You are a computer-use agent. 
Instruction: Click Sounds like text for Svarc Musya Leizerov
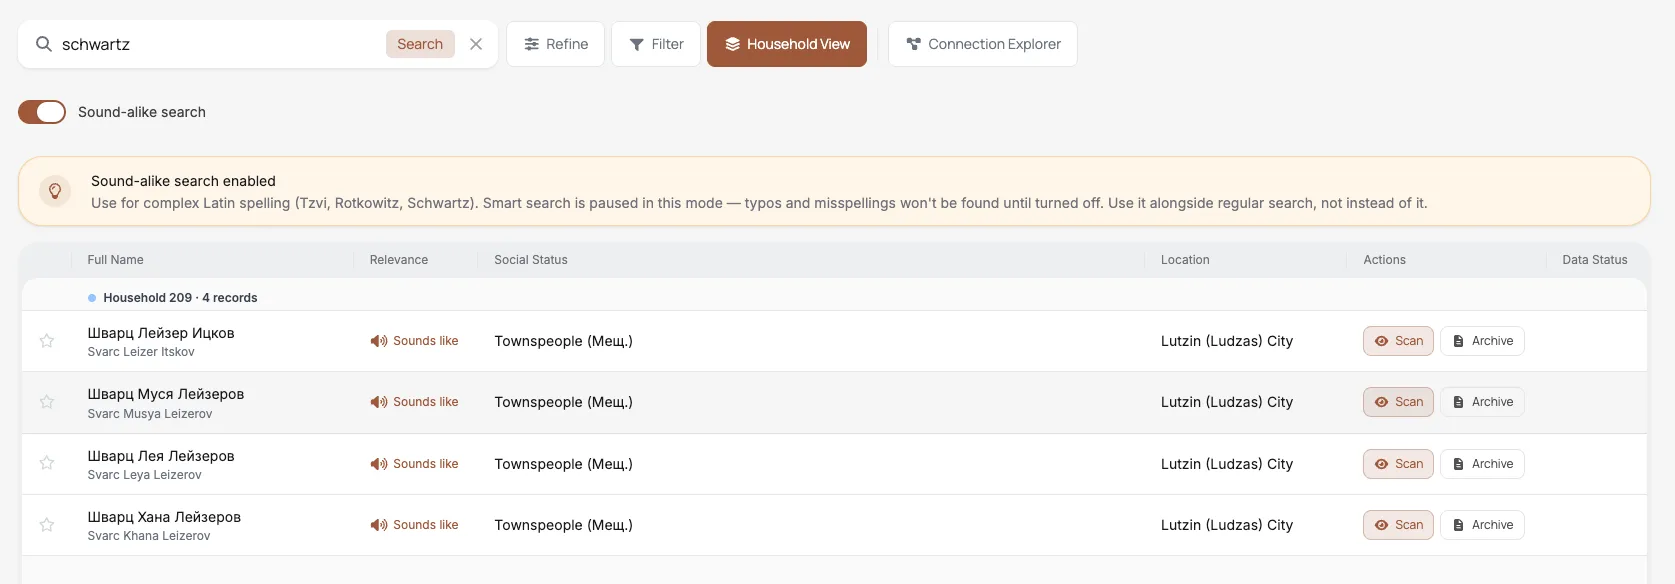pos(426,402)
